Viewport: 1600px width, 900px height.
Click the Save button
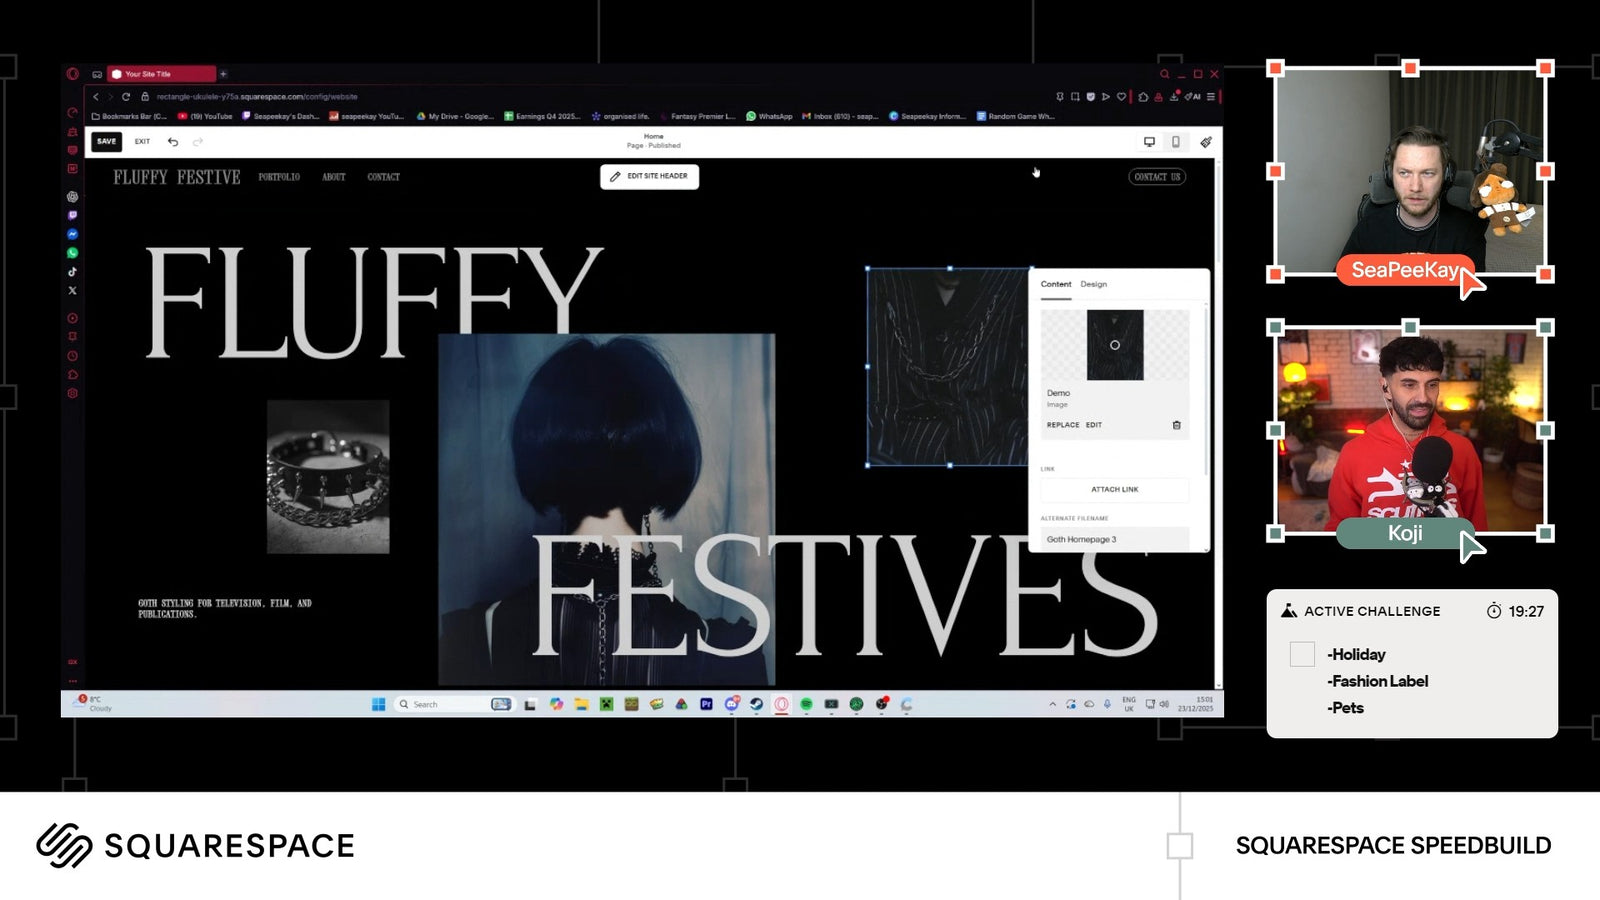click(107, 142)
